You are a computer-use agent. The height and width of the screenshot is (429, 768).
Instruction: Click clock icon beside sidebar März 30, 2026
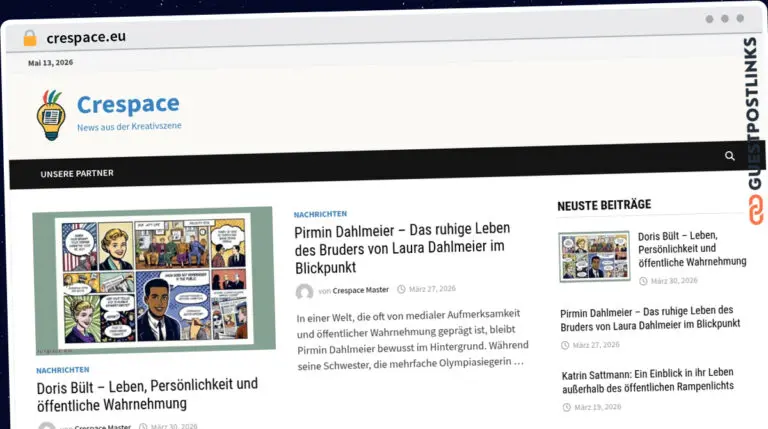(x=643, y=281)
